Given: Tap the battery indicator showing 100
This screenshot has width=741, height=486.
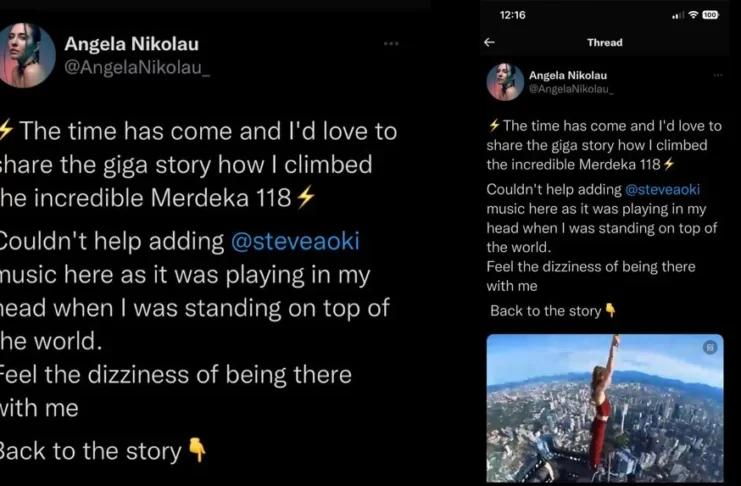Looking at the screenshot, I should tap(710, 15).
